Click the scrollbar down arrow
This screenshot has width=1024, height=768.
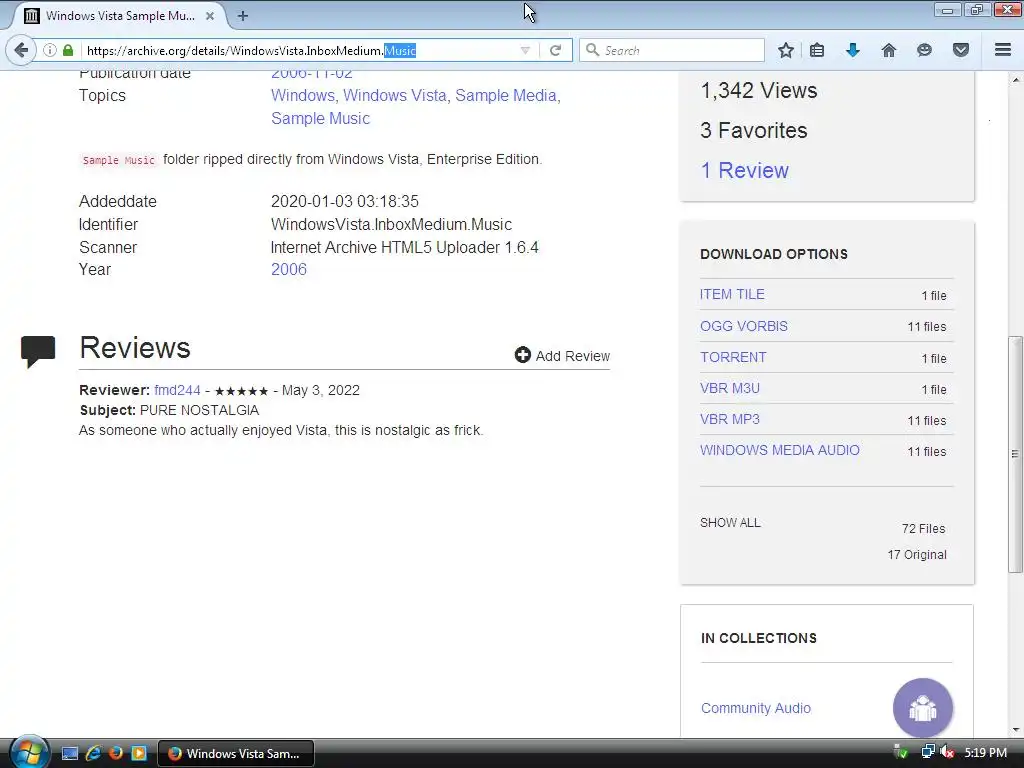point(1016,729)
